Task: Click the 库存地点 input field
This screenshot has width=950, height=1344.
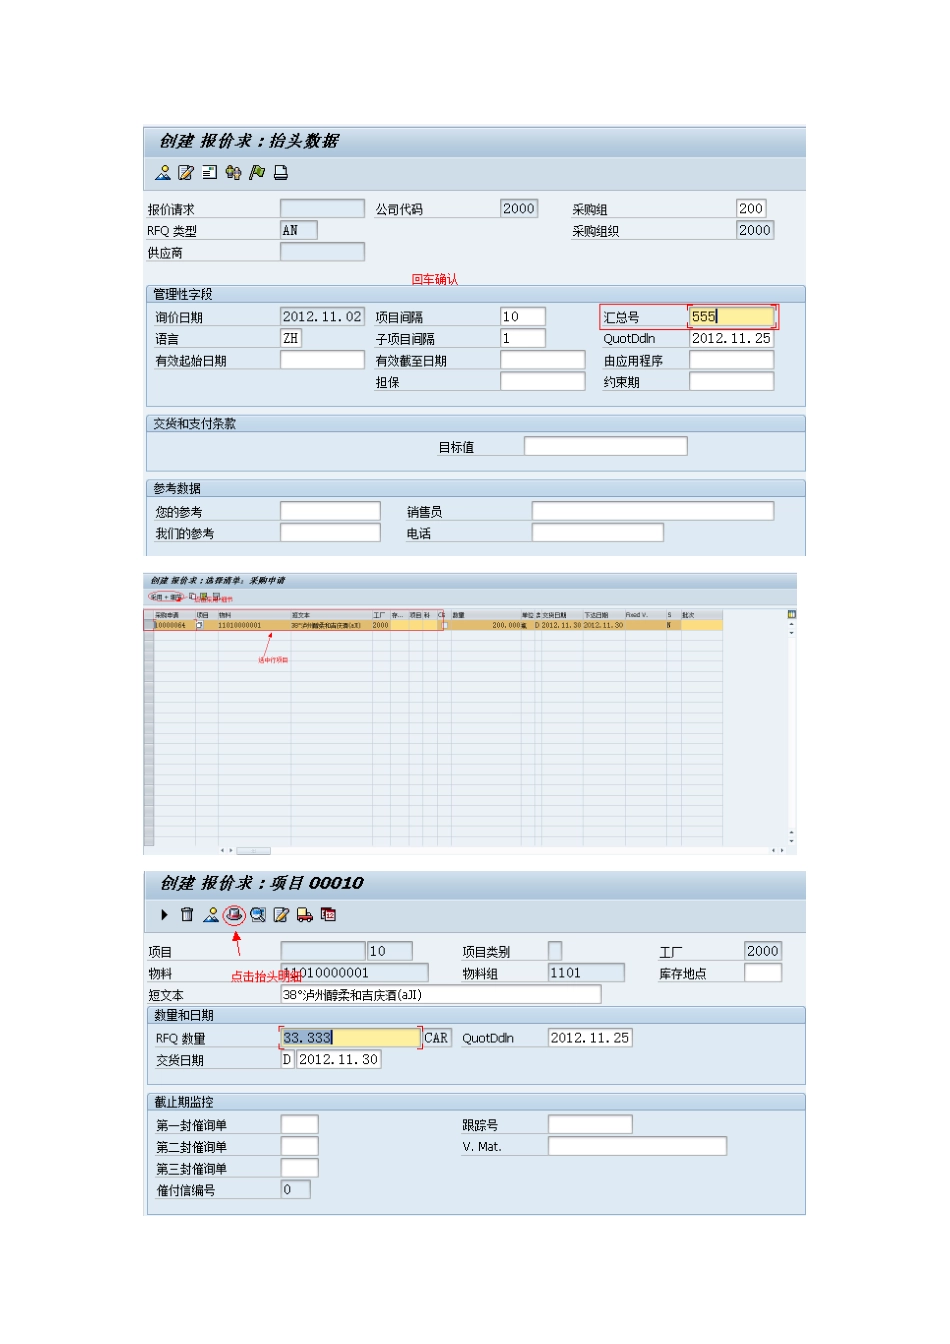Action: coord(763,973)
